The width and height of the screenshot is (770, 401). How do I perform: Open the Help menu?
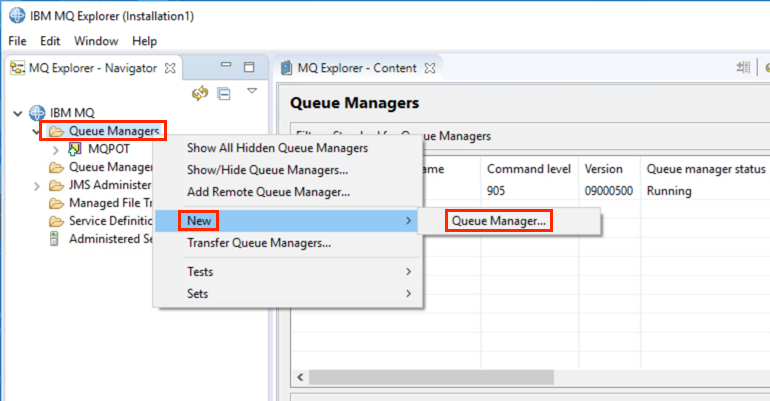[x=144, y=41]
